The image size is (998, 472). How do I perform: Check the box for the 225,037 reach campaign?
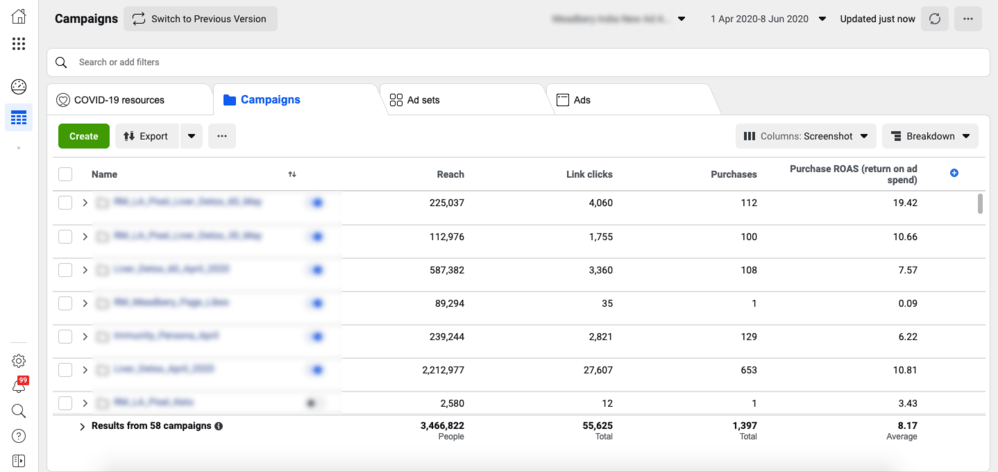[x=65, y=203]
